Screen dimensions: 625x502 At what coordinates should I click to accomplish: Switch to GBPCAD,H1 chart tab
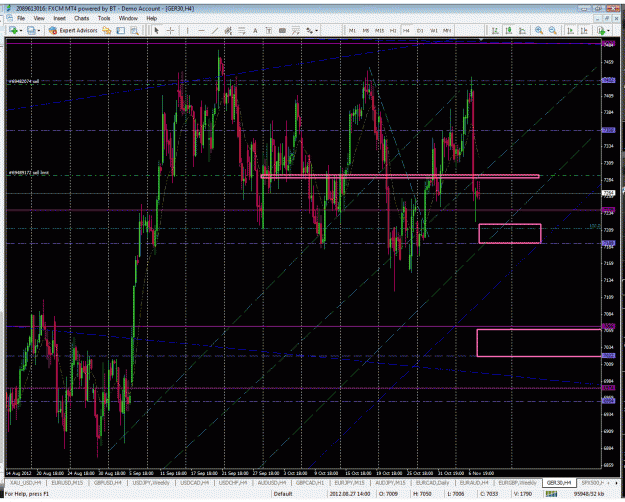point(310,483)
